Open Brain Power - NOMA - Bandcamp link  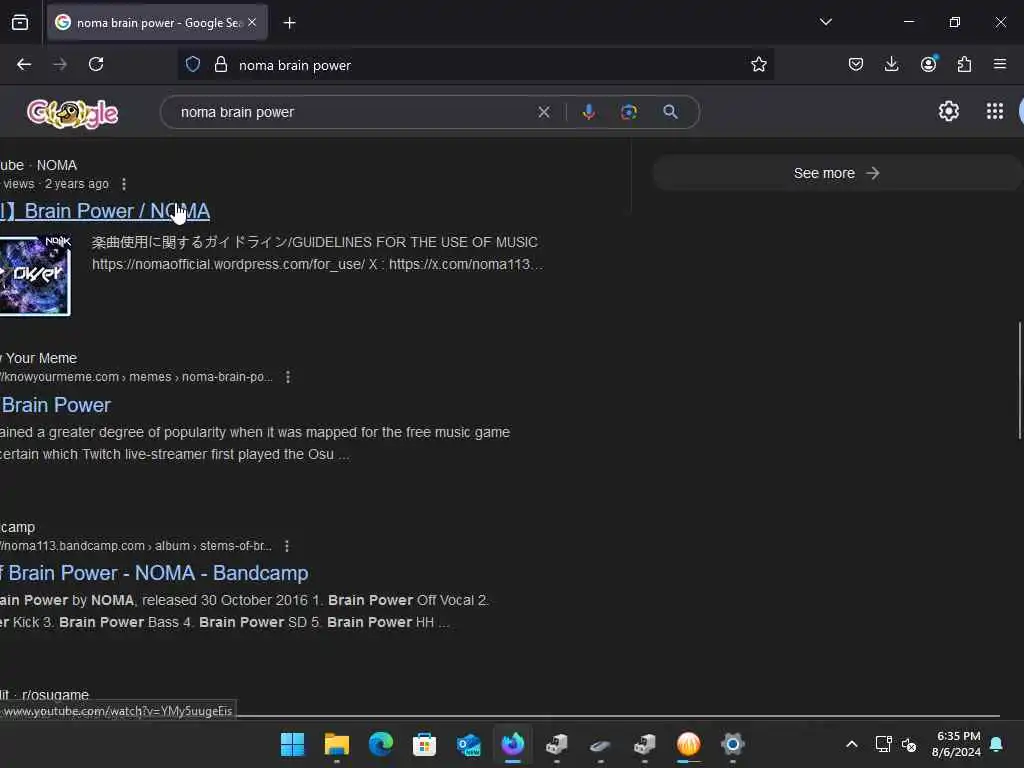[154, 573]
